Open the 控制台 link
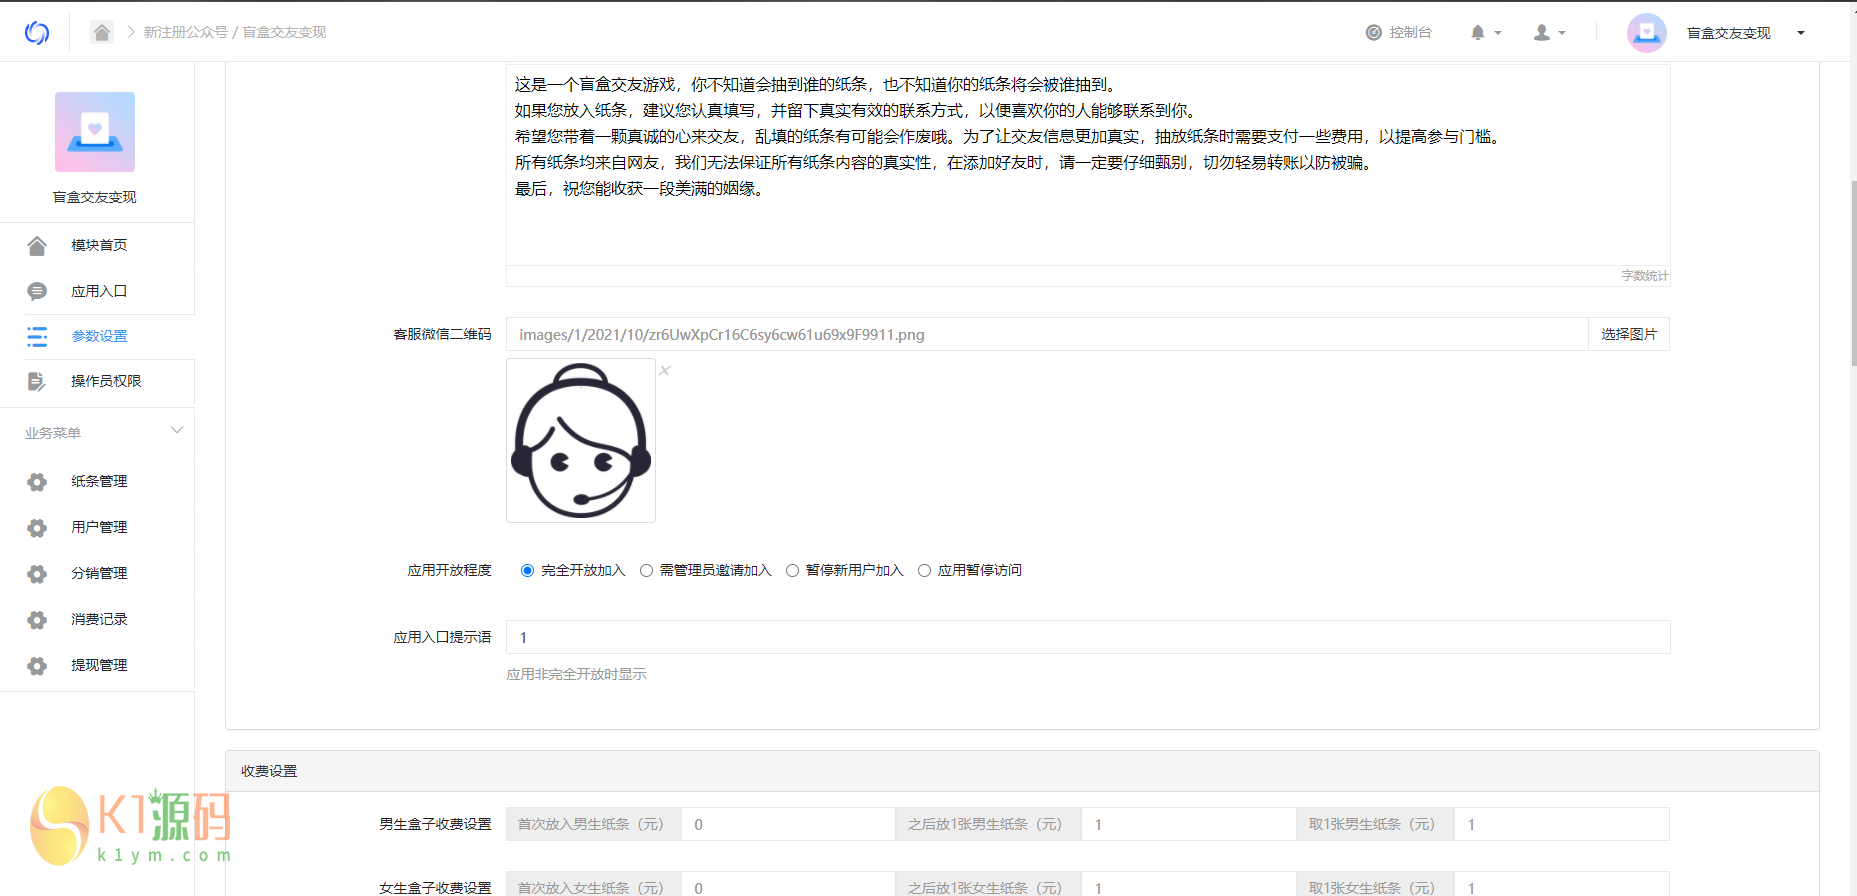 pyautogui.click(x=1410, y=33)
